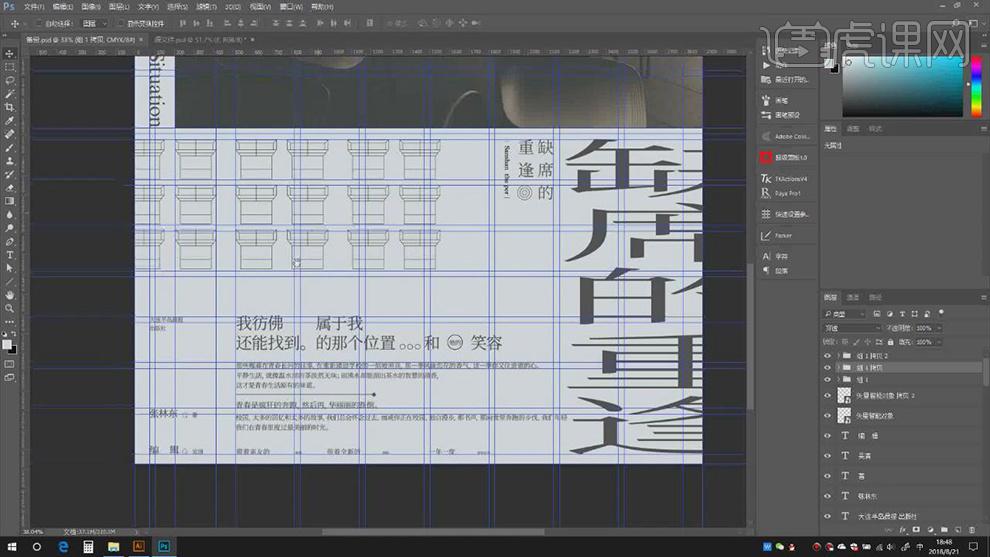The height and width of the screenshot is (557, 990).
Task: Filter layers by type (T) icon
Action: pyautogui.click(x=902, y=314)
